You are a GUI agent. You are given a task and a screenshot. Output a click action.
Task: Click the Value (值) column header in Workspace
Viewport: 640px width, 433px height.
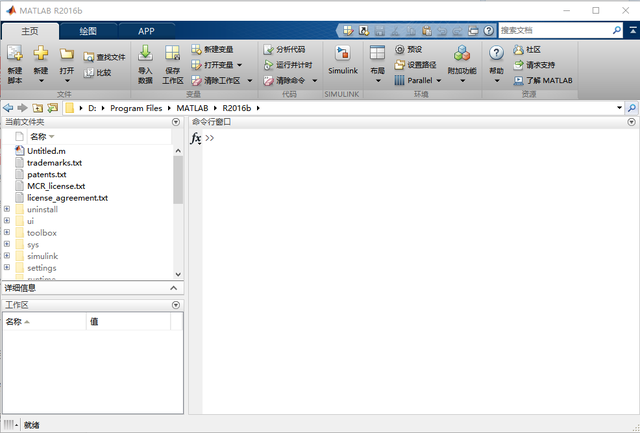pyautogui.click(x=128, y=322)
